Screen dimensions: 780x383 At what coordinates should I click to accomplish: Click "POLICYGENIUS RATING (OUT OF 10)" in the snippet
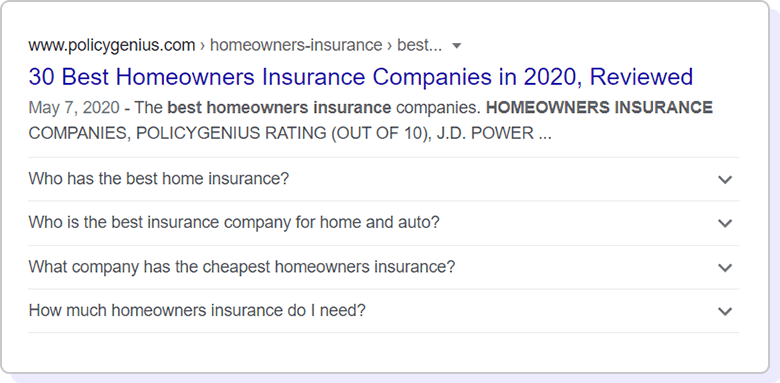pos(284,133)
